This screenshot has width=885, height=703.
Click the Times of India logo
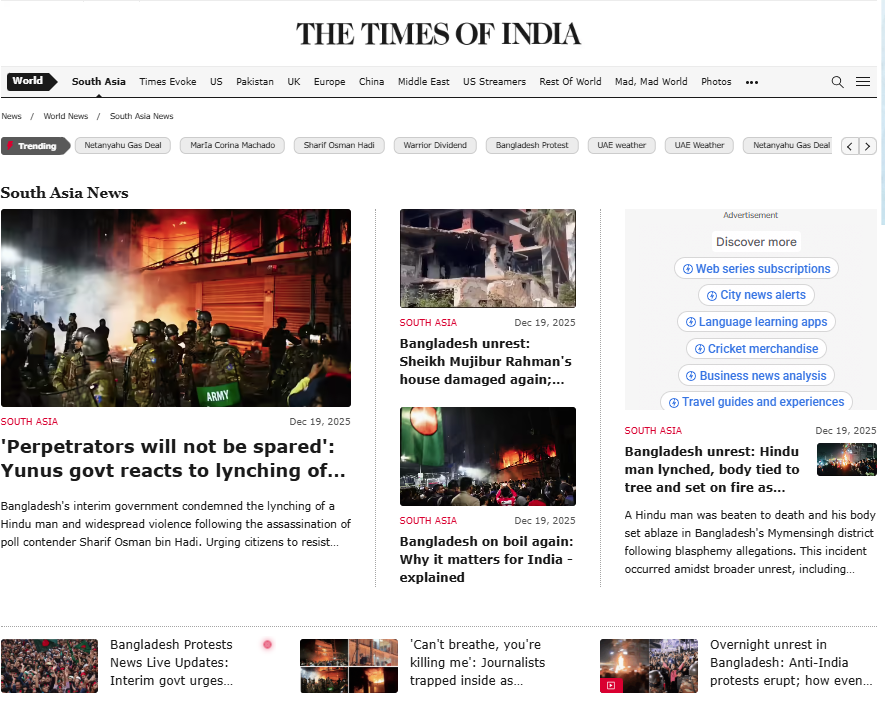pos(438,34)
